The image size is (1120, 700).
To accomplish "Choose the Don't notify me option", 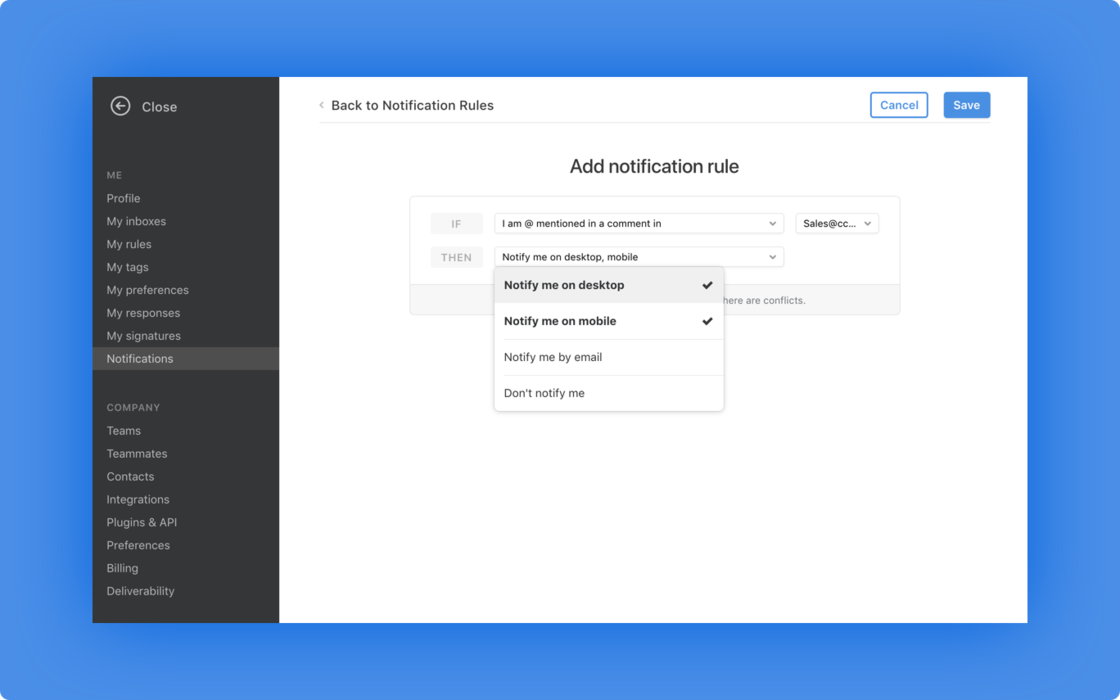I will tap(609, 393).
